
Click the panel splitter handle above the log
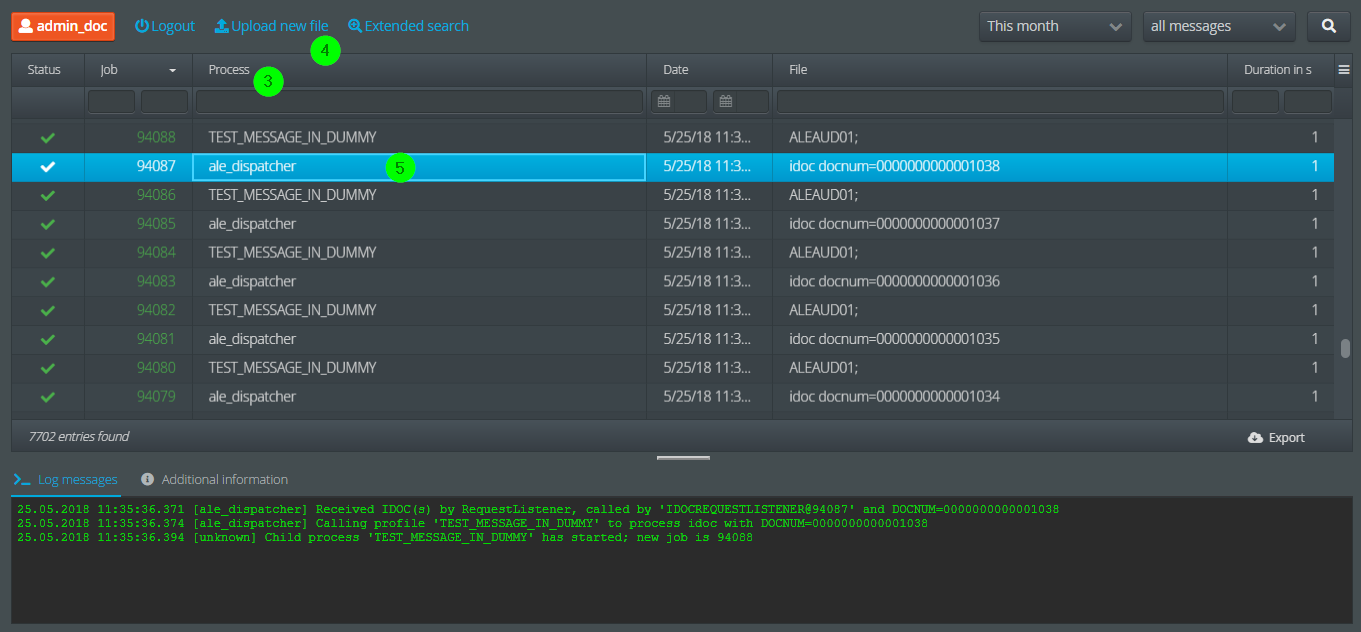(x=683, y=457)
